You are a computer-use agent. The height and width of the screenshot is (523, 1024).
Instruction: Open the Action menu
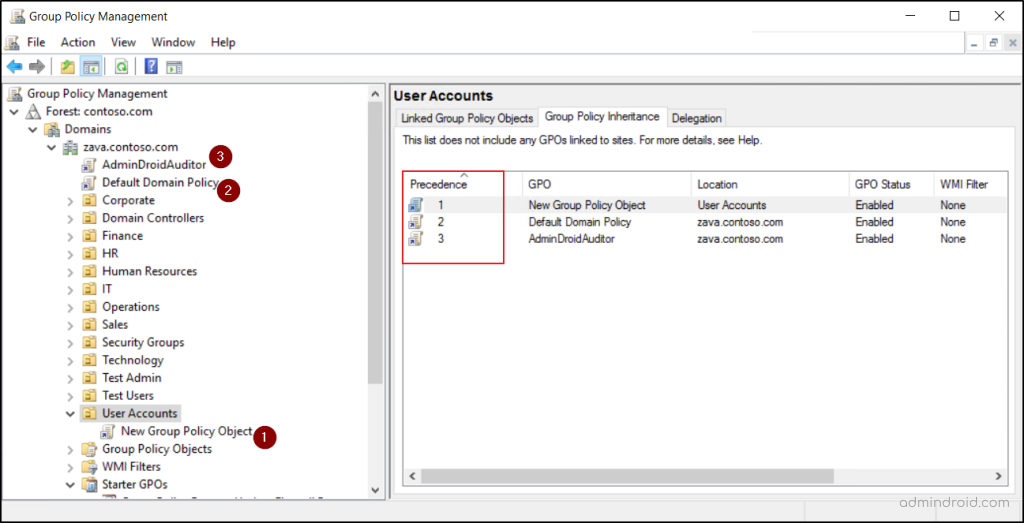[78, 42]
